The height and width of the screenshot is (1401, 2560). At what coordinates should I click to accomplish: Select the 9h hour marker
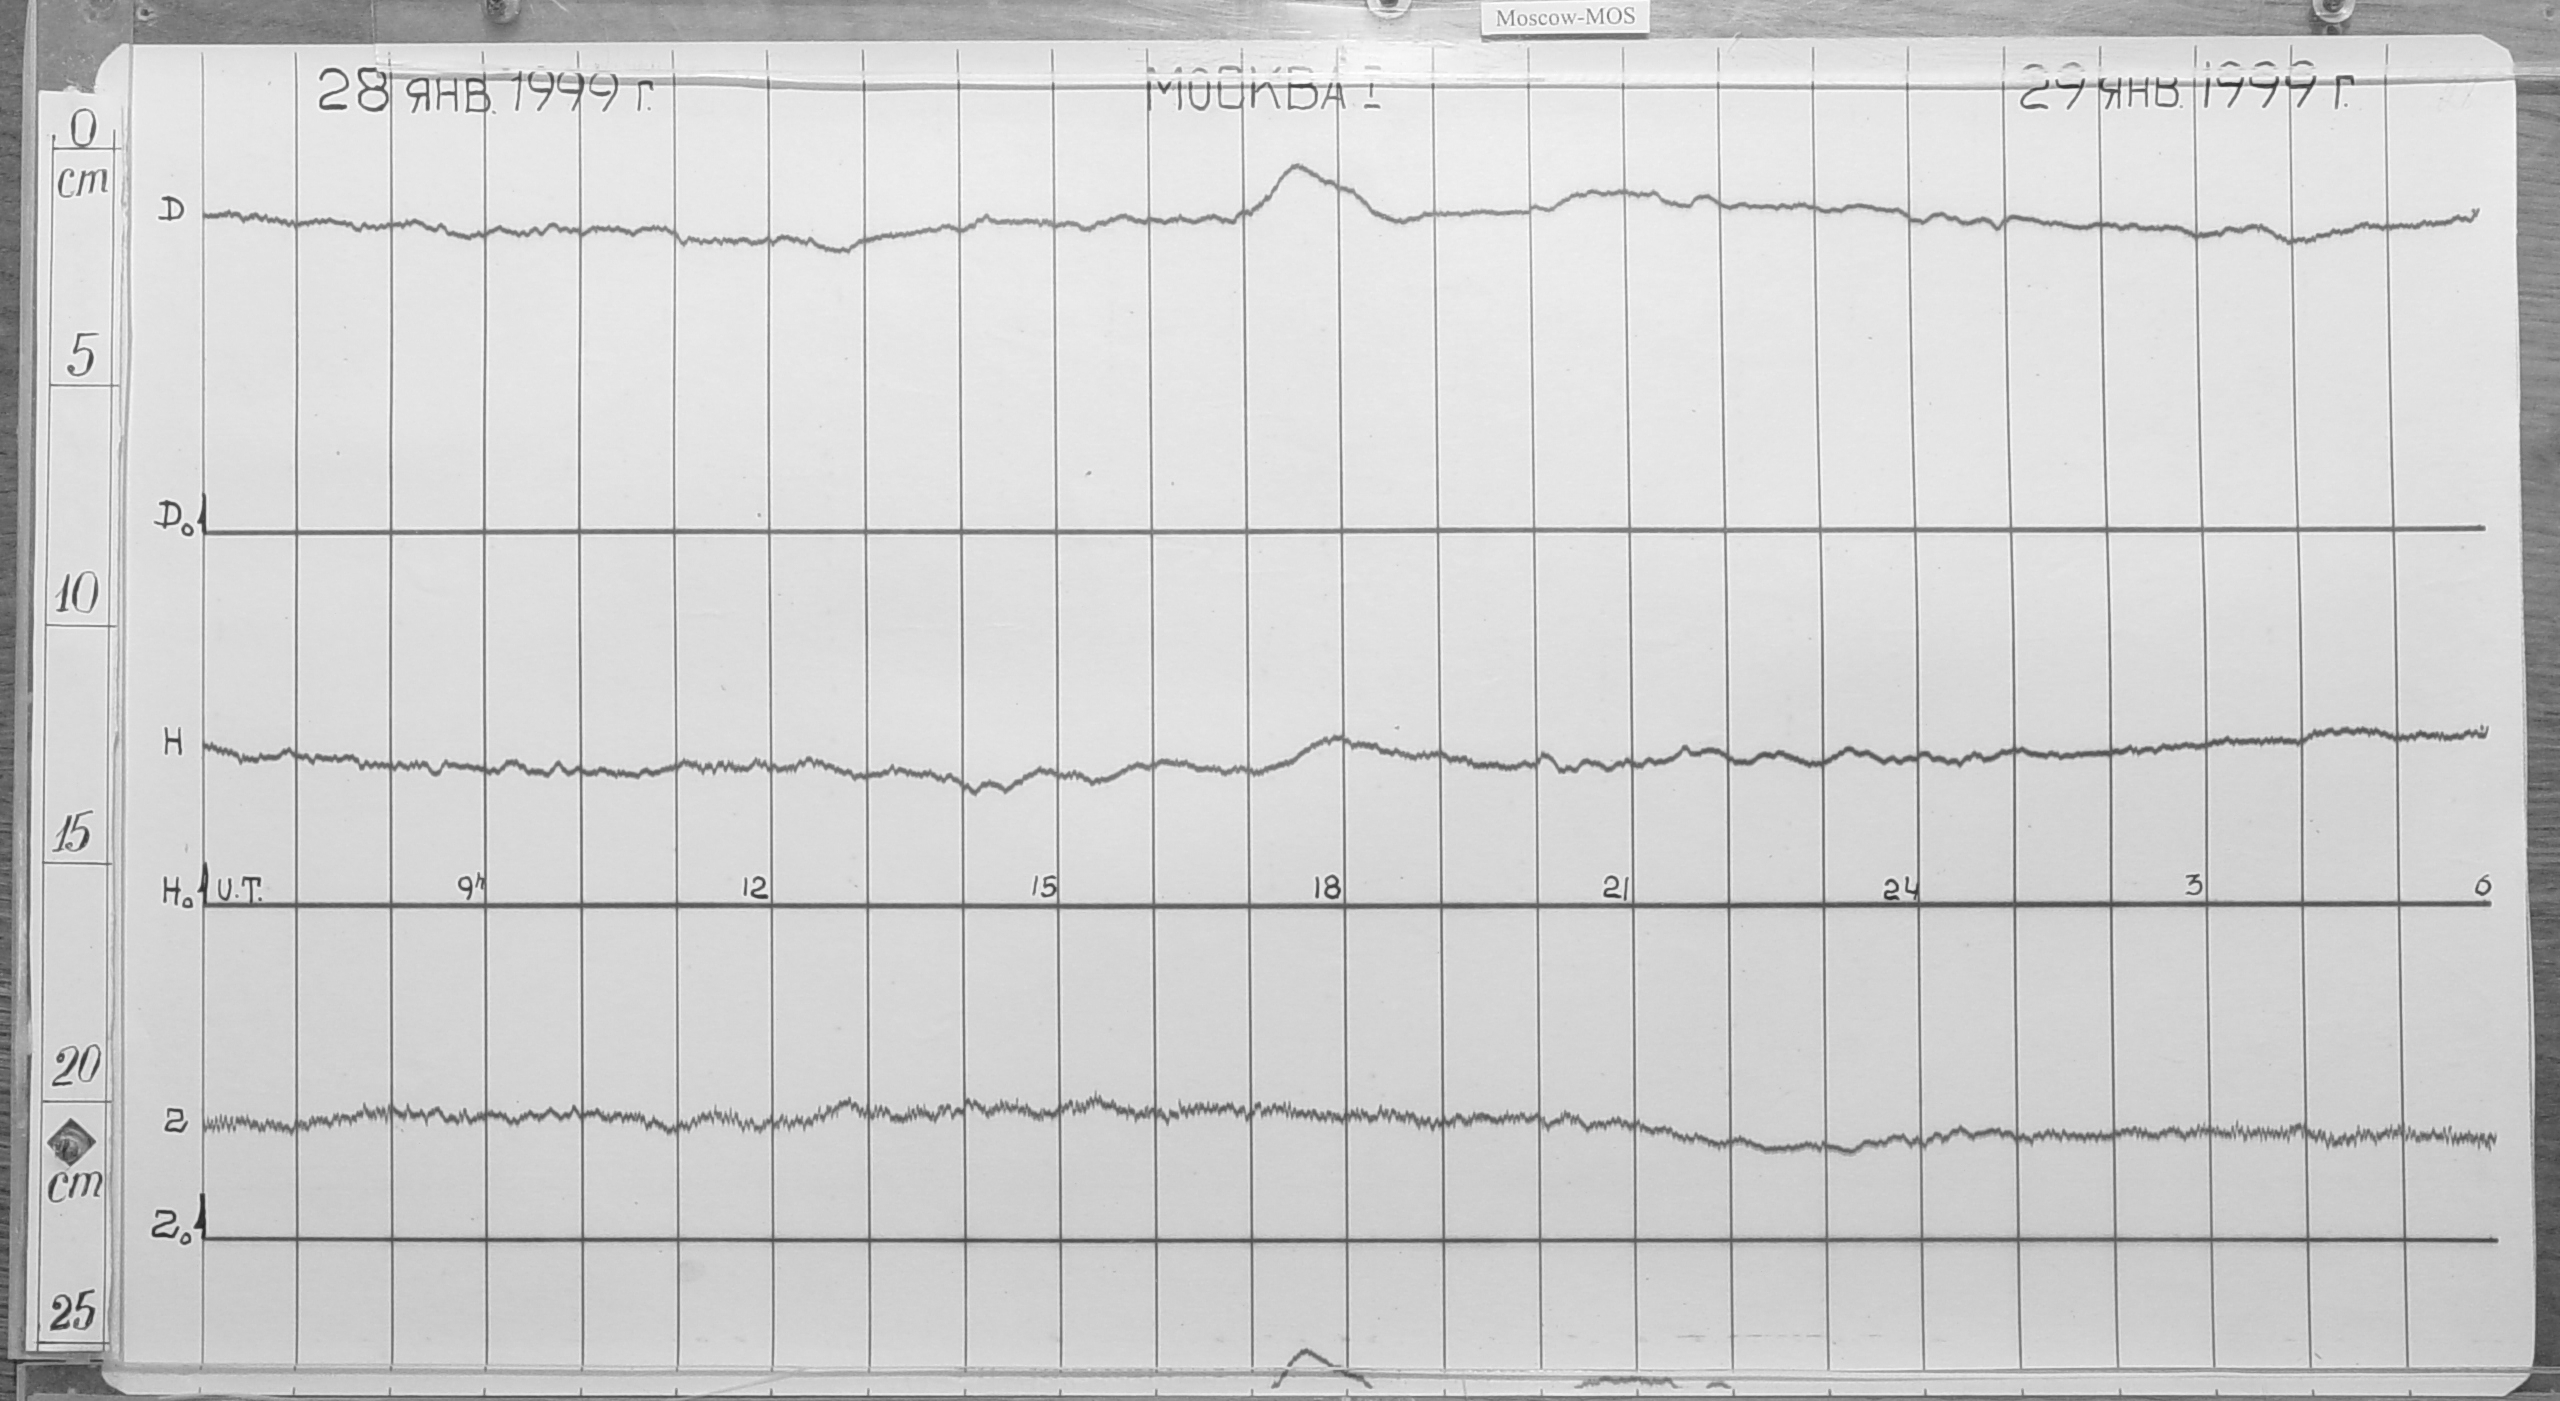pyautogui.click(x=471, y=887)
